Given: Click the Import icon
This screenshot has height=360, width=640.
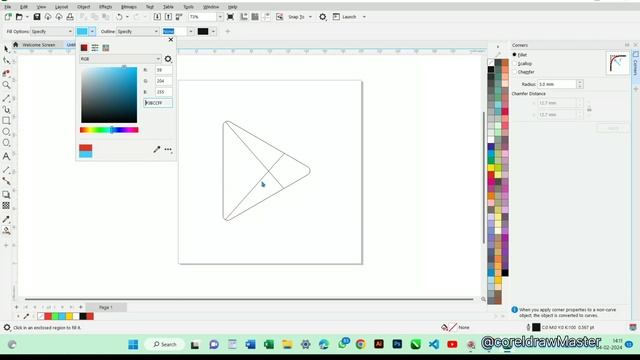Looking at the screenshot, I should tap(157, 17).
